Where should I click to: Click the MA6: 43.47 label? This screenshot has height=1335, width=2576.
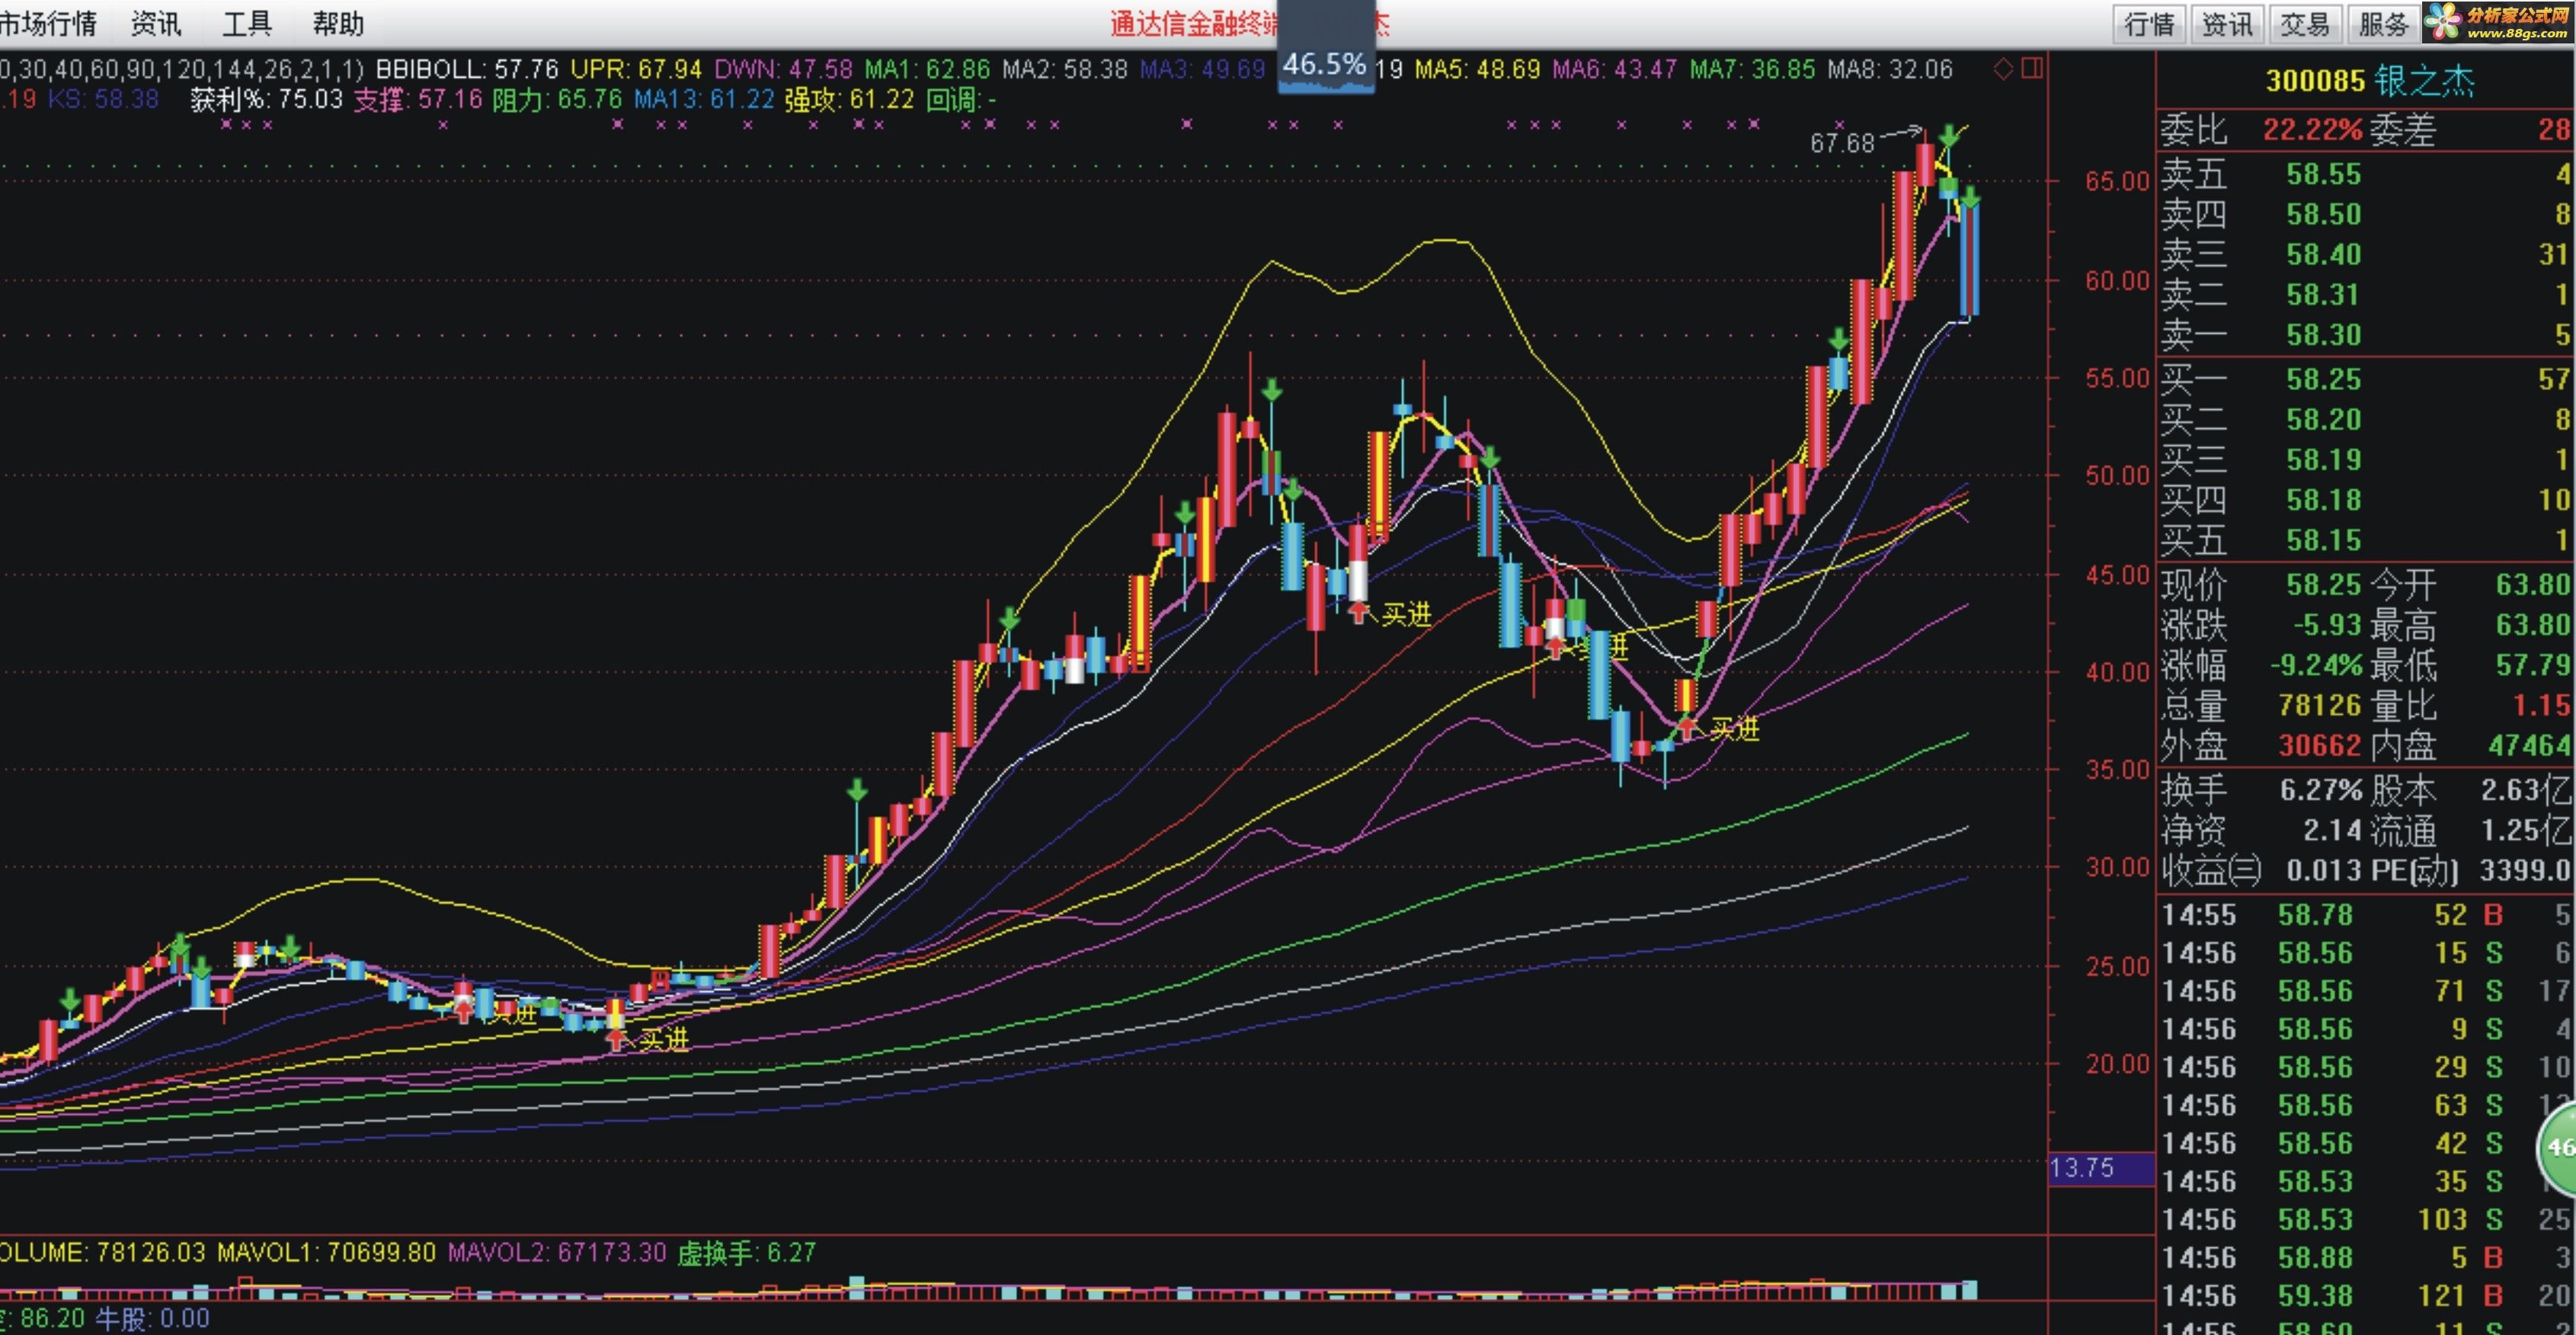coord(1614,69)
